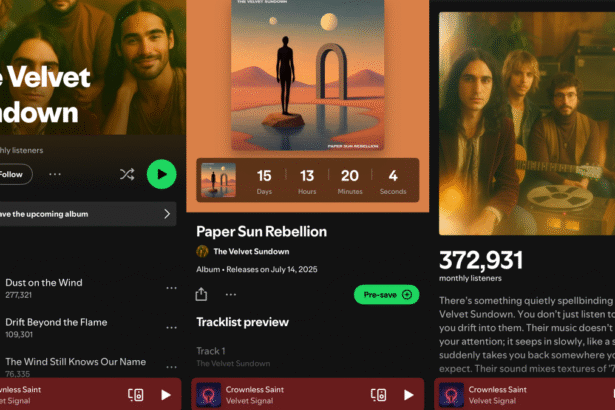This screenshot has height=410, width=615.
Task: Share the Paper Sun Rebellion album
Action: (x=201, y=294)
